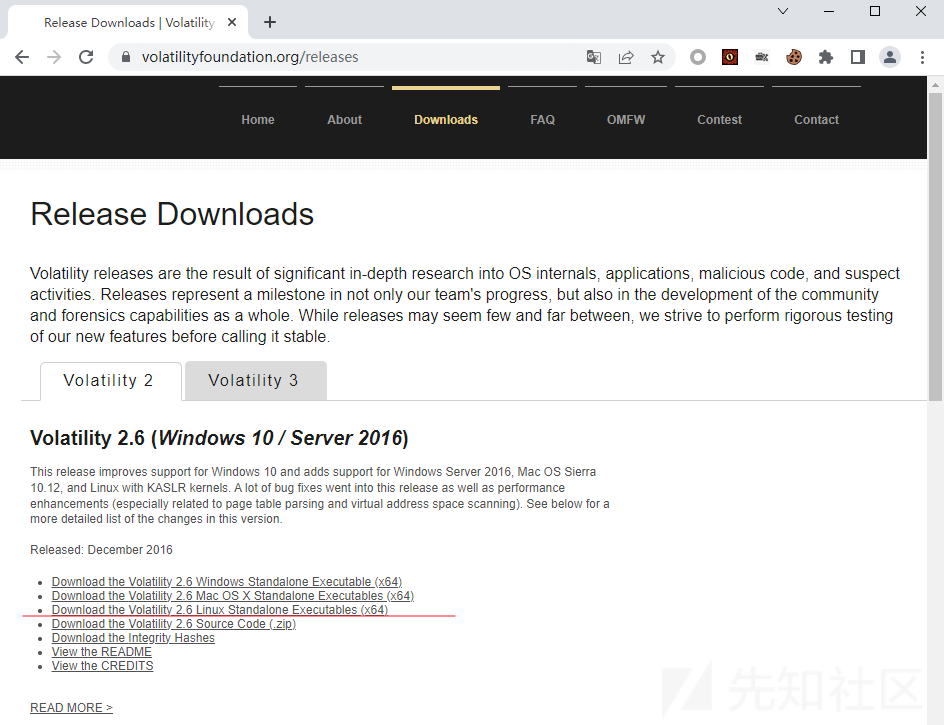This screenshot has height=725, width=944.
Task: Download Volatility 2.6 Linux Standalone Executables
Action: coord(220,609)
